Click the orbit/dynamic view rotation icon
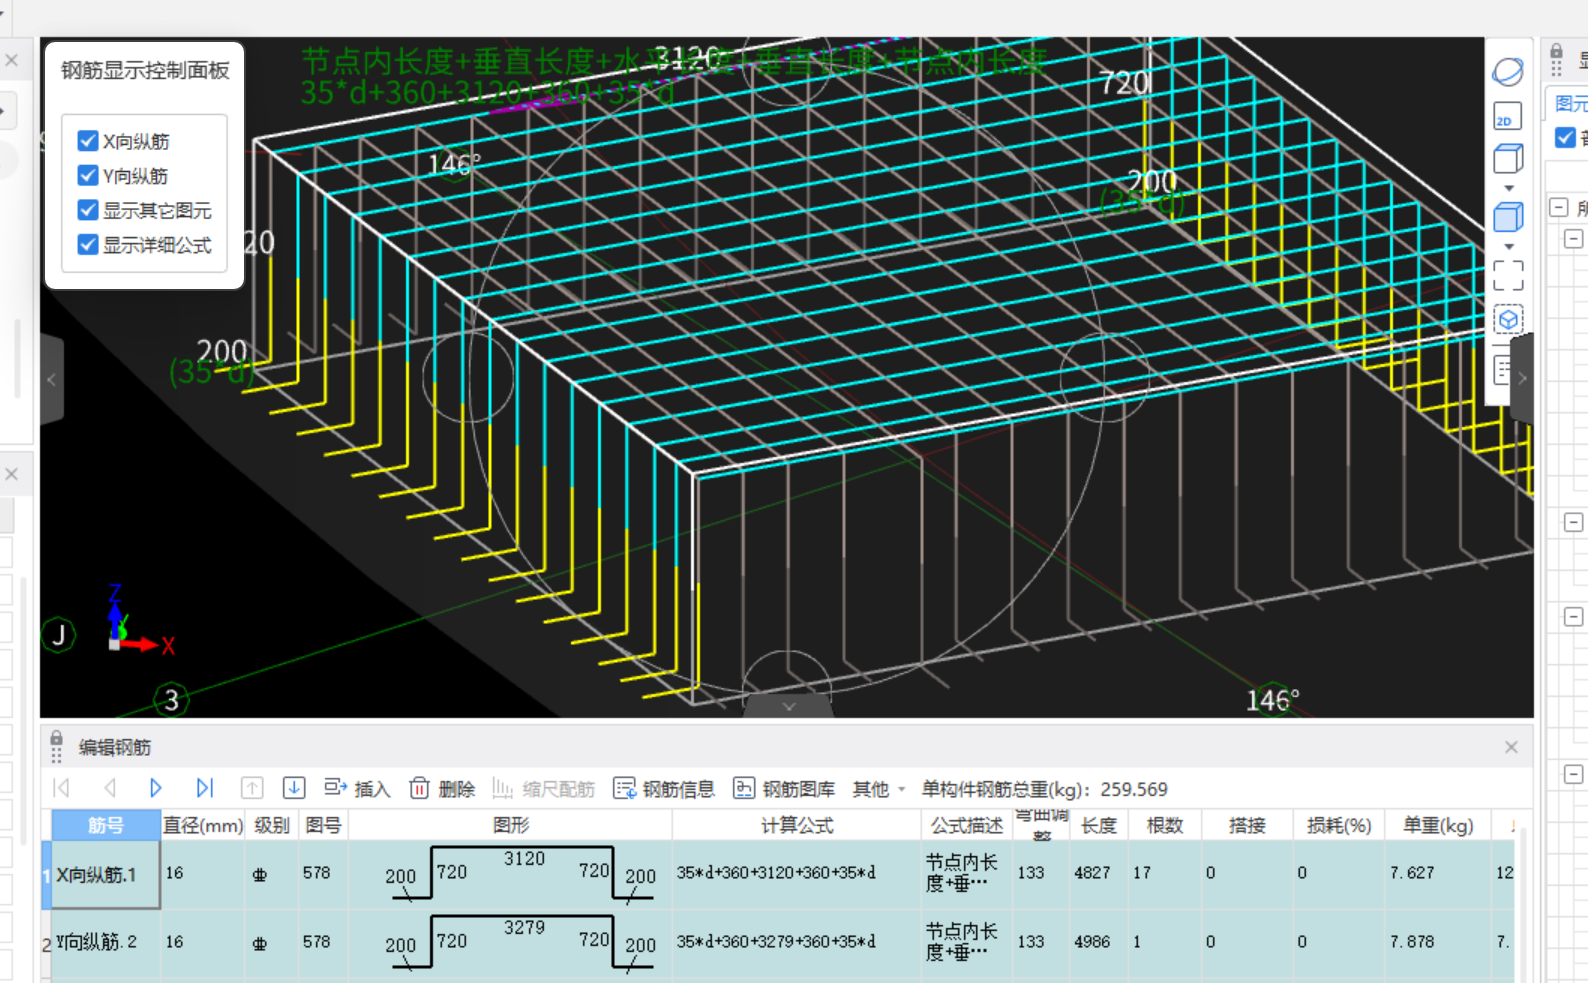 pyautogui.click(x=1507, y=72)
